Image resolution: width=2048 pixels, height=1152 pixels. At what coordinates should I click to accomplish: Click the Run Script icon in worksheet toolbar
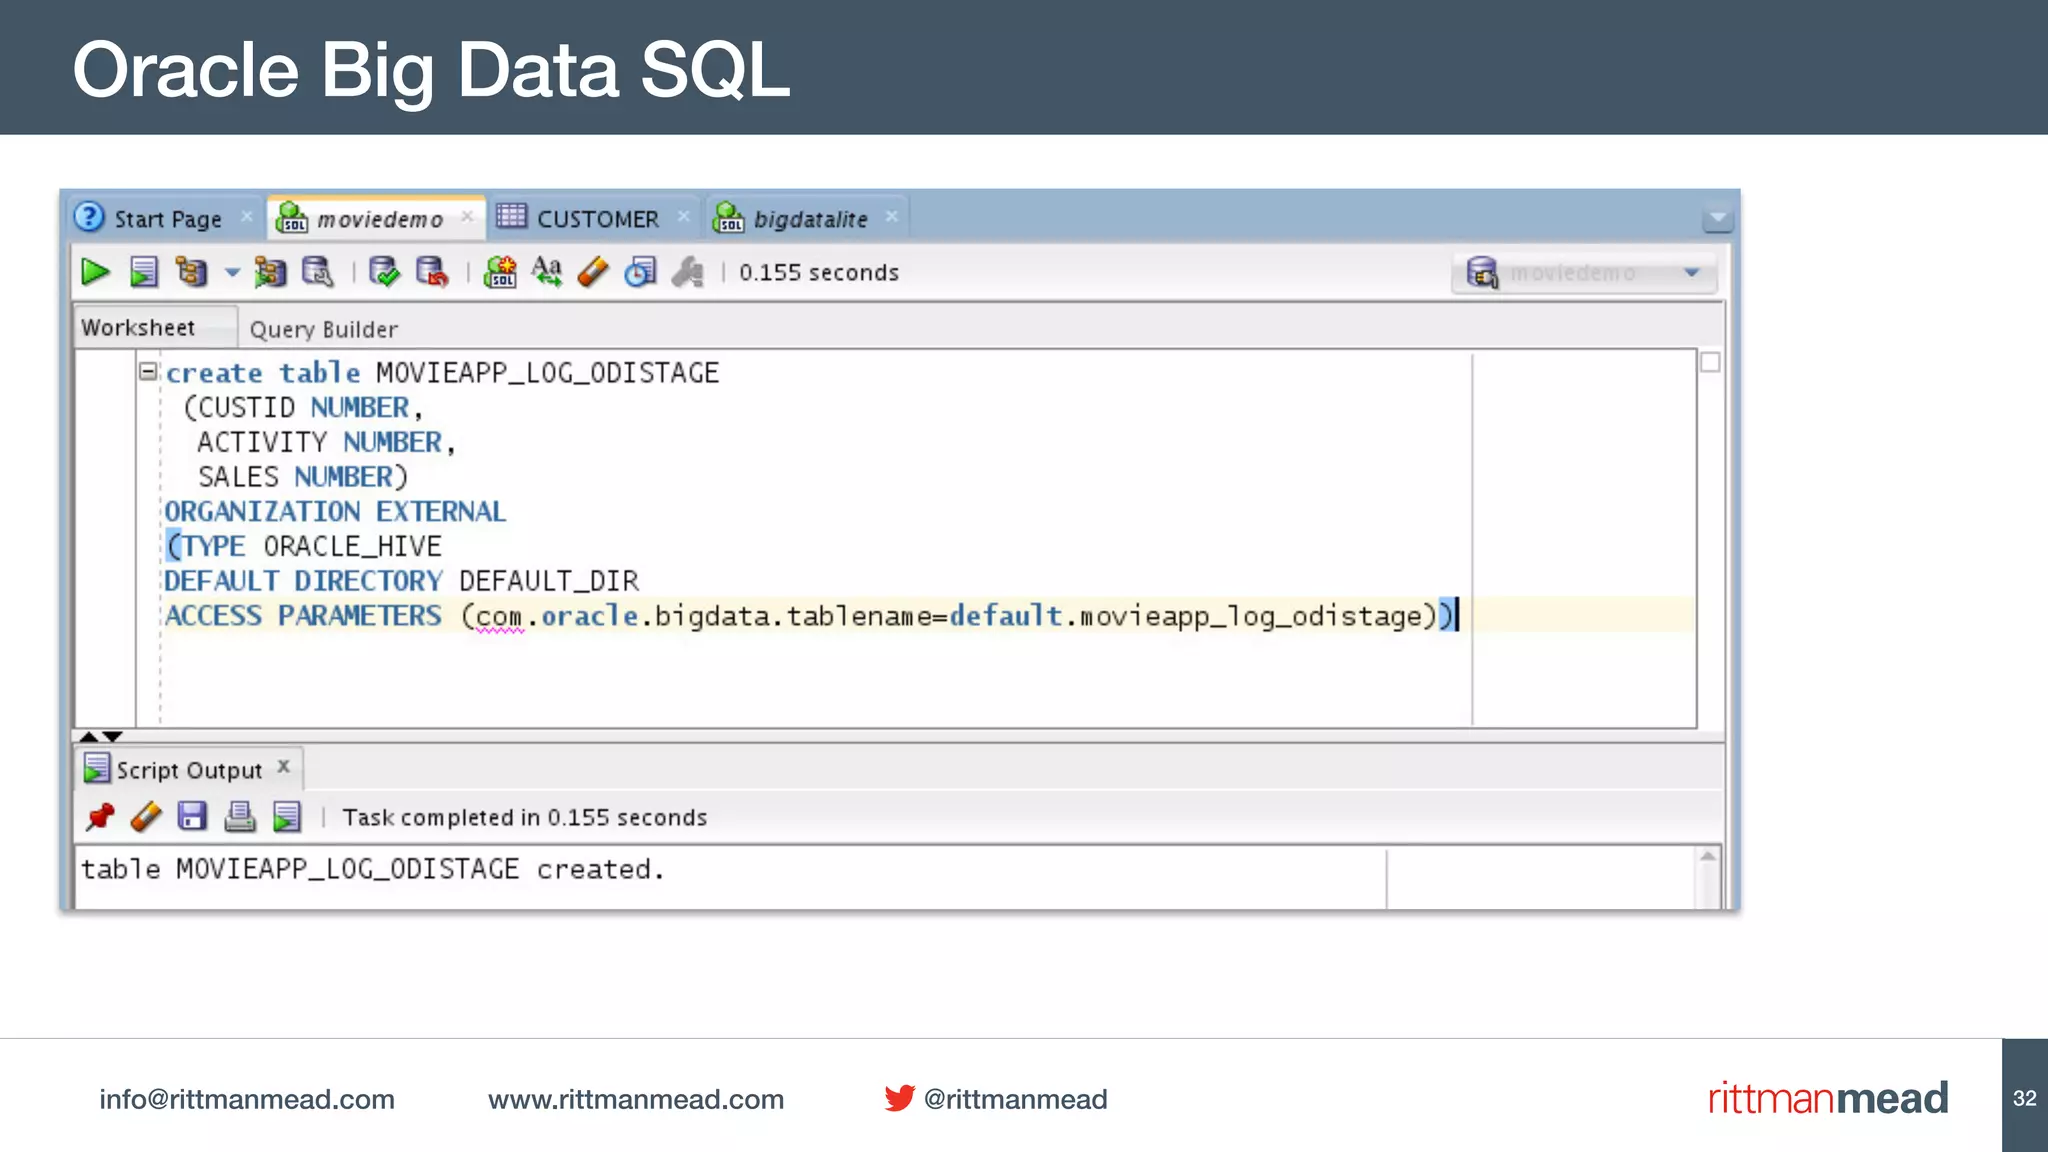point(144,272)
